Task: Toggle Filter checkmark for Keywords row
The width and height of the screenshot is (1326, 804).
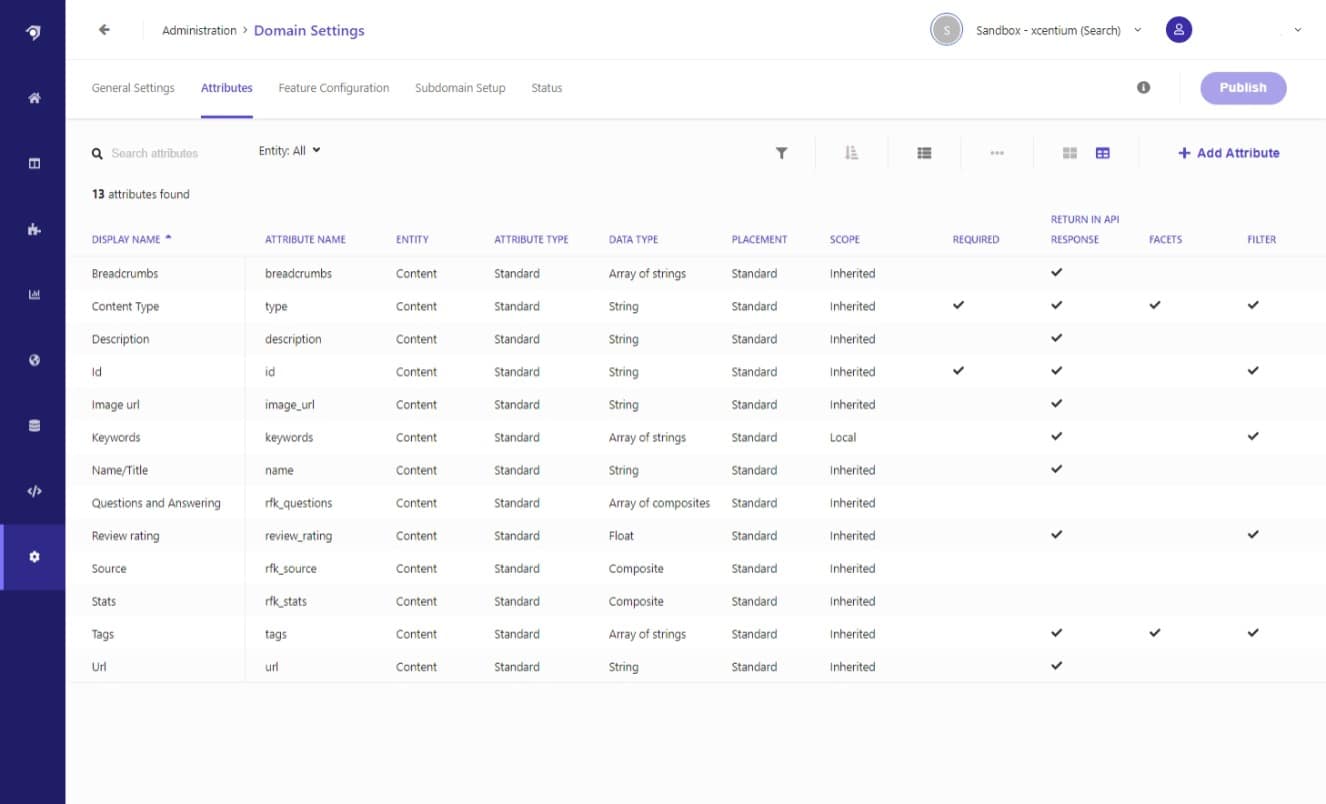Action: [1253, 436]
